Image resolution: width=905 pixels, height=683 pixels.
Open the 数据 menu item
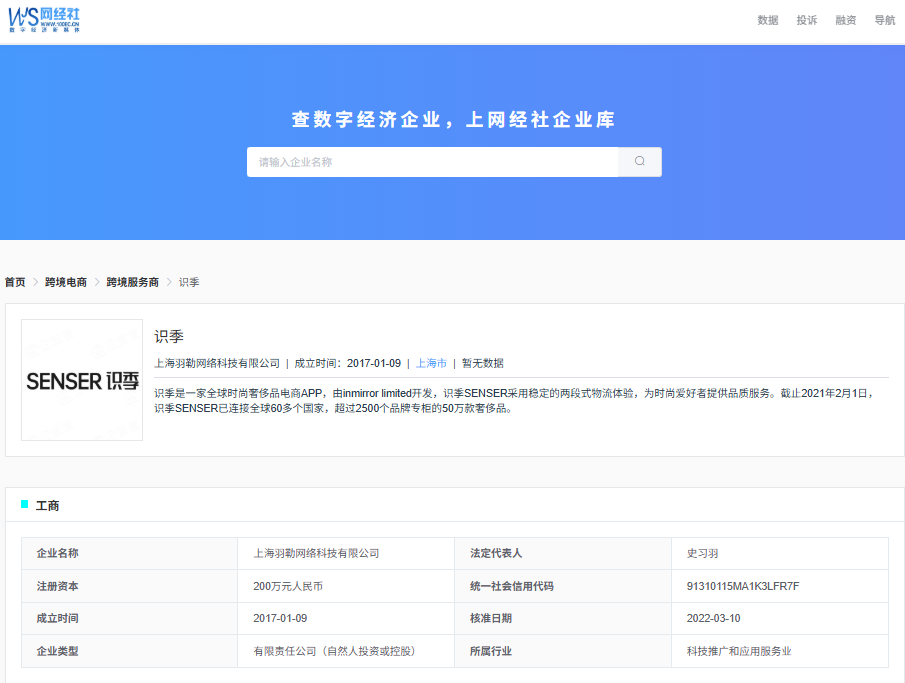coord(768,20)
